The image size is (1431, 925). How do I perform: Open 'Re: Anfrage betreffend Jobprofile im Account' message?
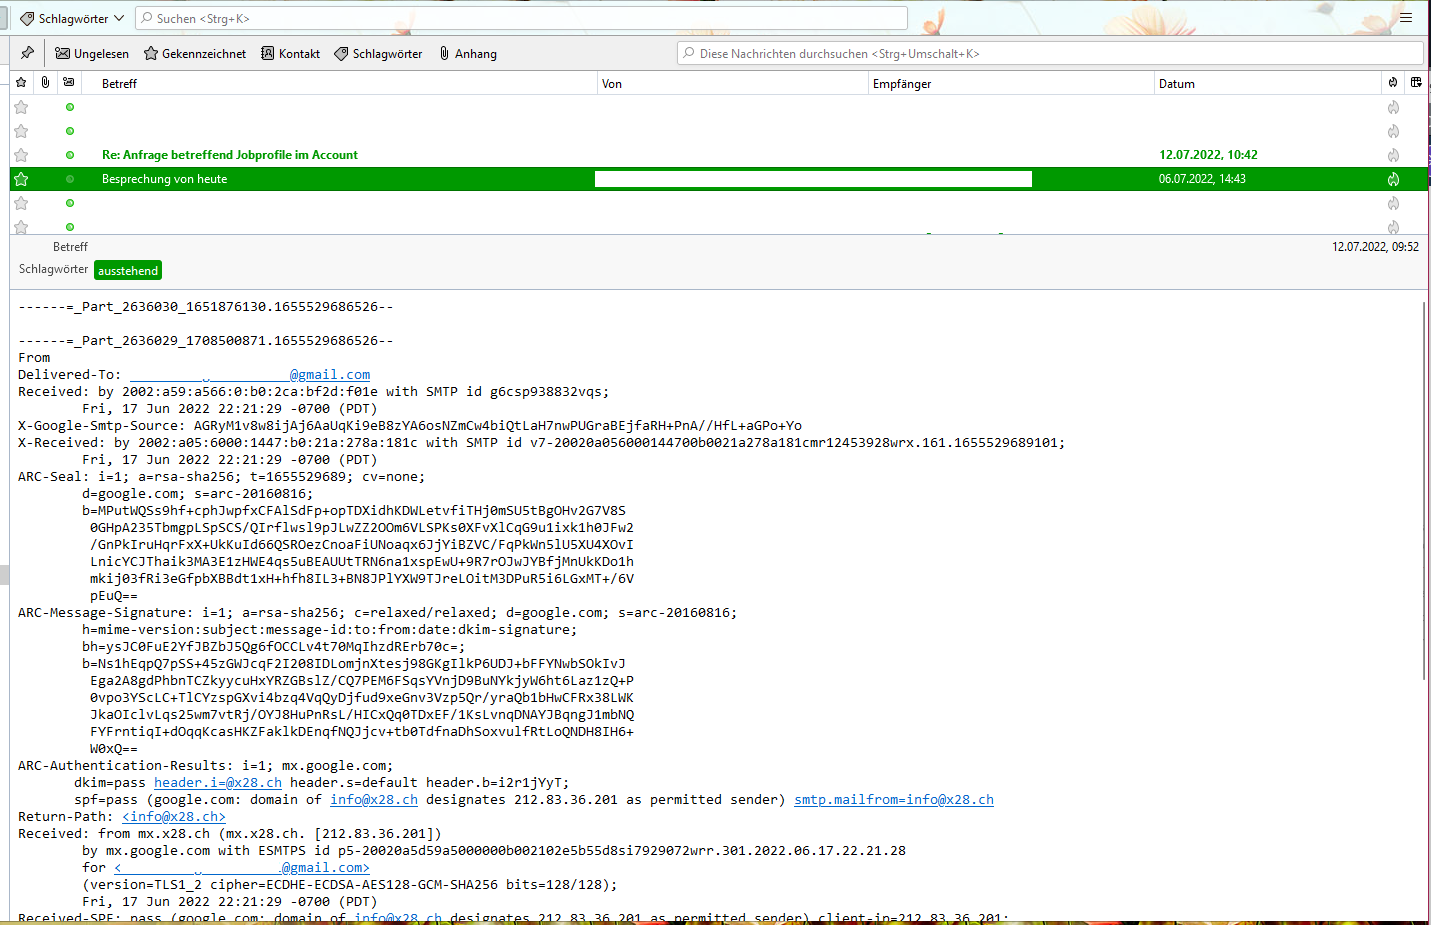[230, 155]
